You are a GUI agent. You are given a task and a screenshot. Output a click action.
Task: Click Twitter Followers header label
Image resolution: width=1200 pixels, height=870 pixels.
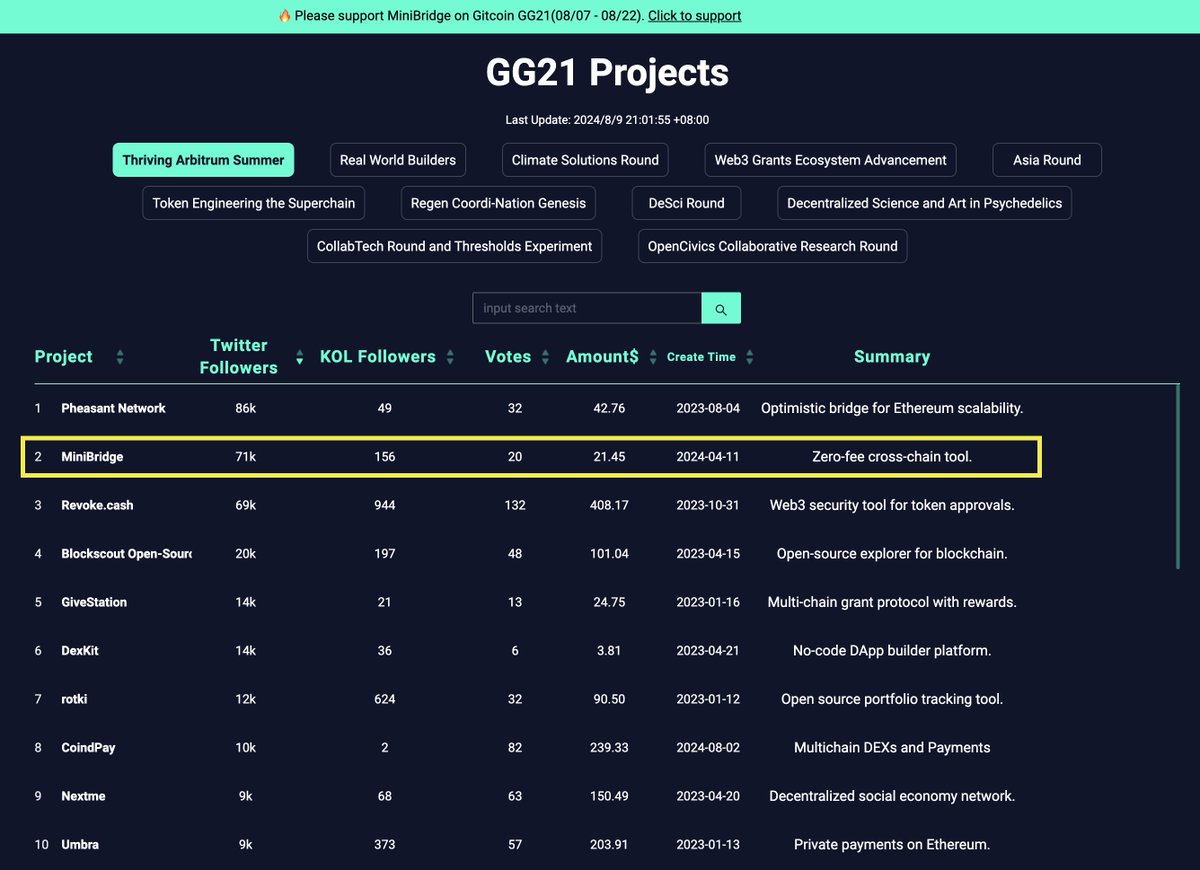coord(238,357)
